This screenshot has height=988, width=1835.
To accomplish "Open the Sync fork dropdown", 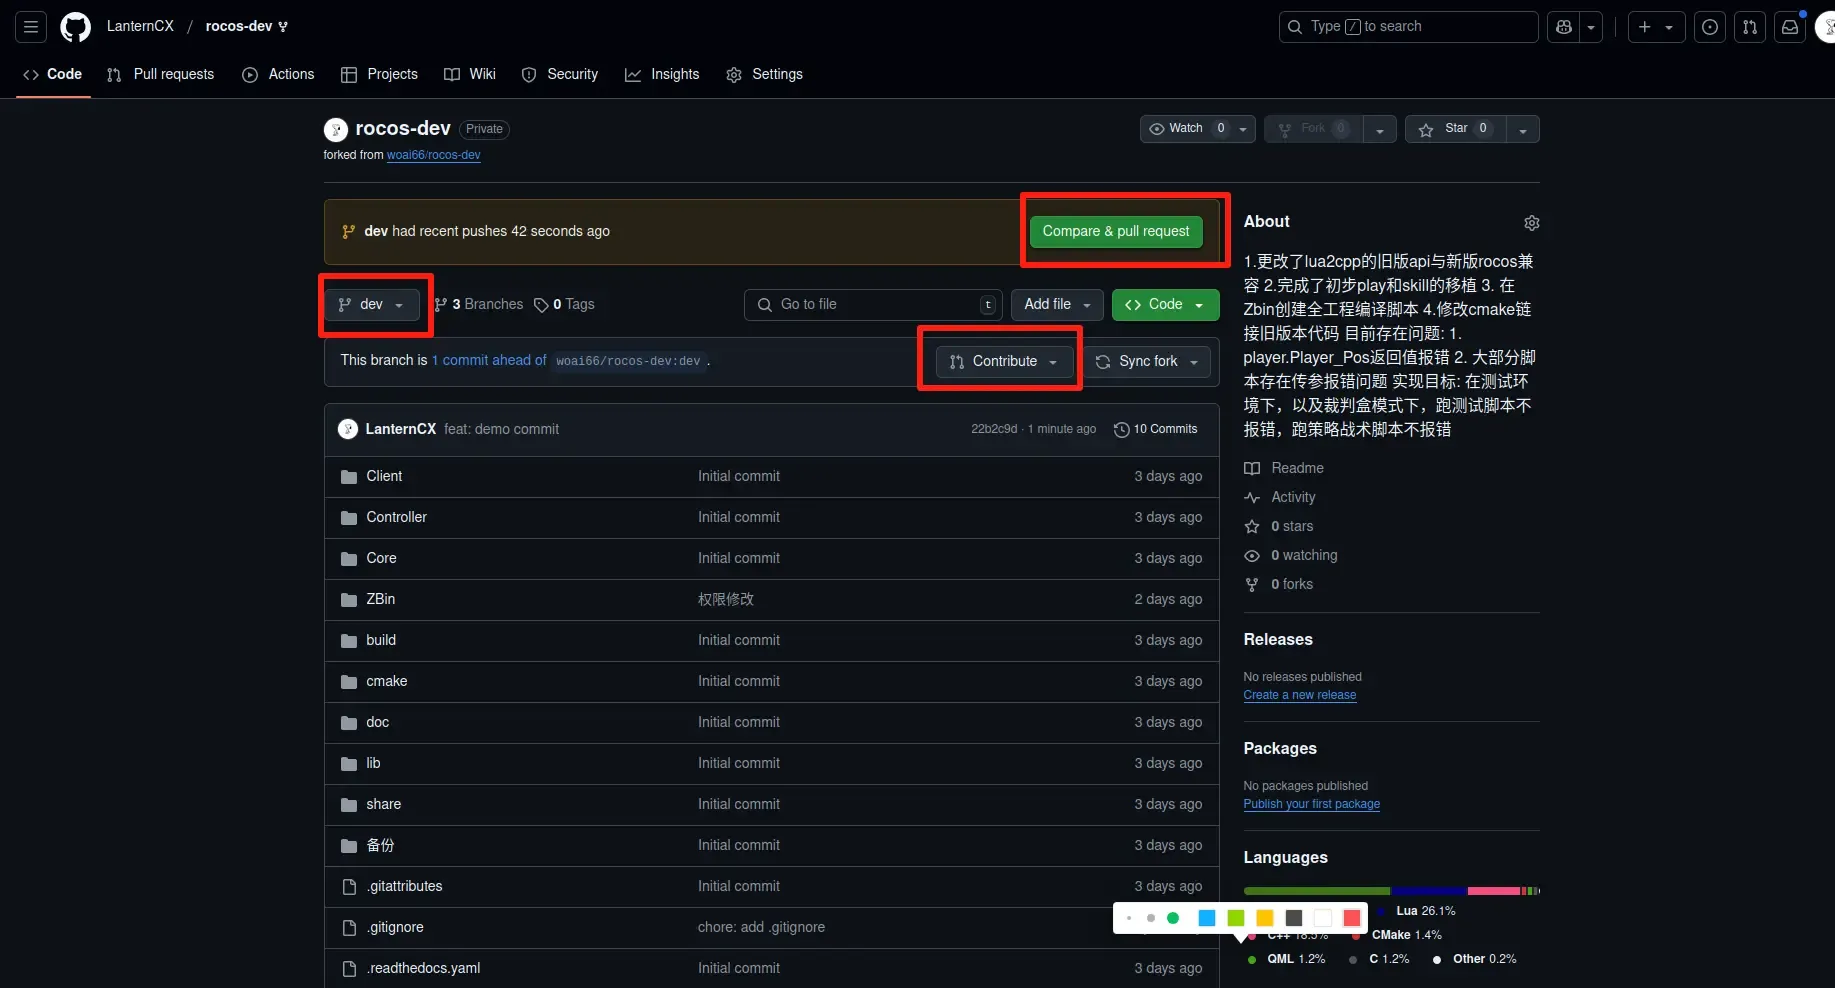I will click(1148, 362).
